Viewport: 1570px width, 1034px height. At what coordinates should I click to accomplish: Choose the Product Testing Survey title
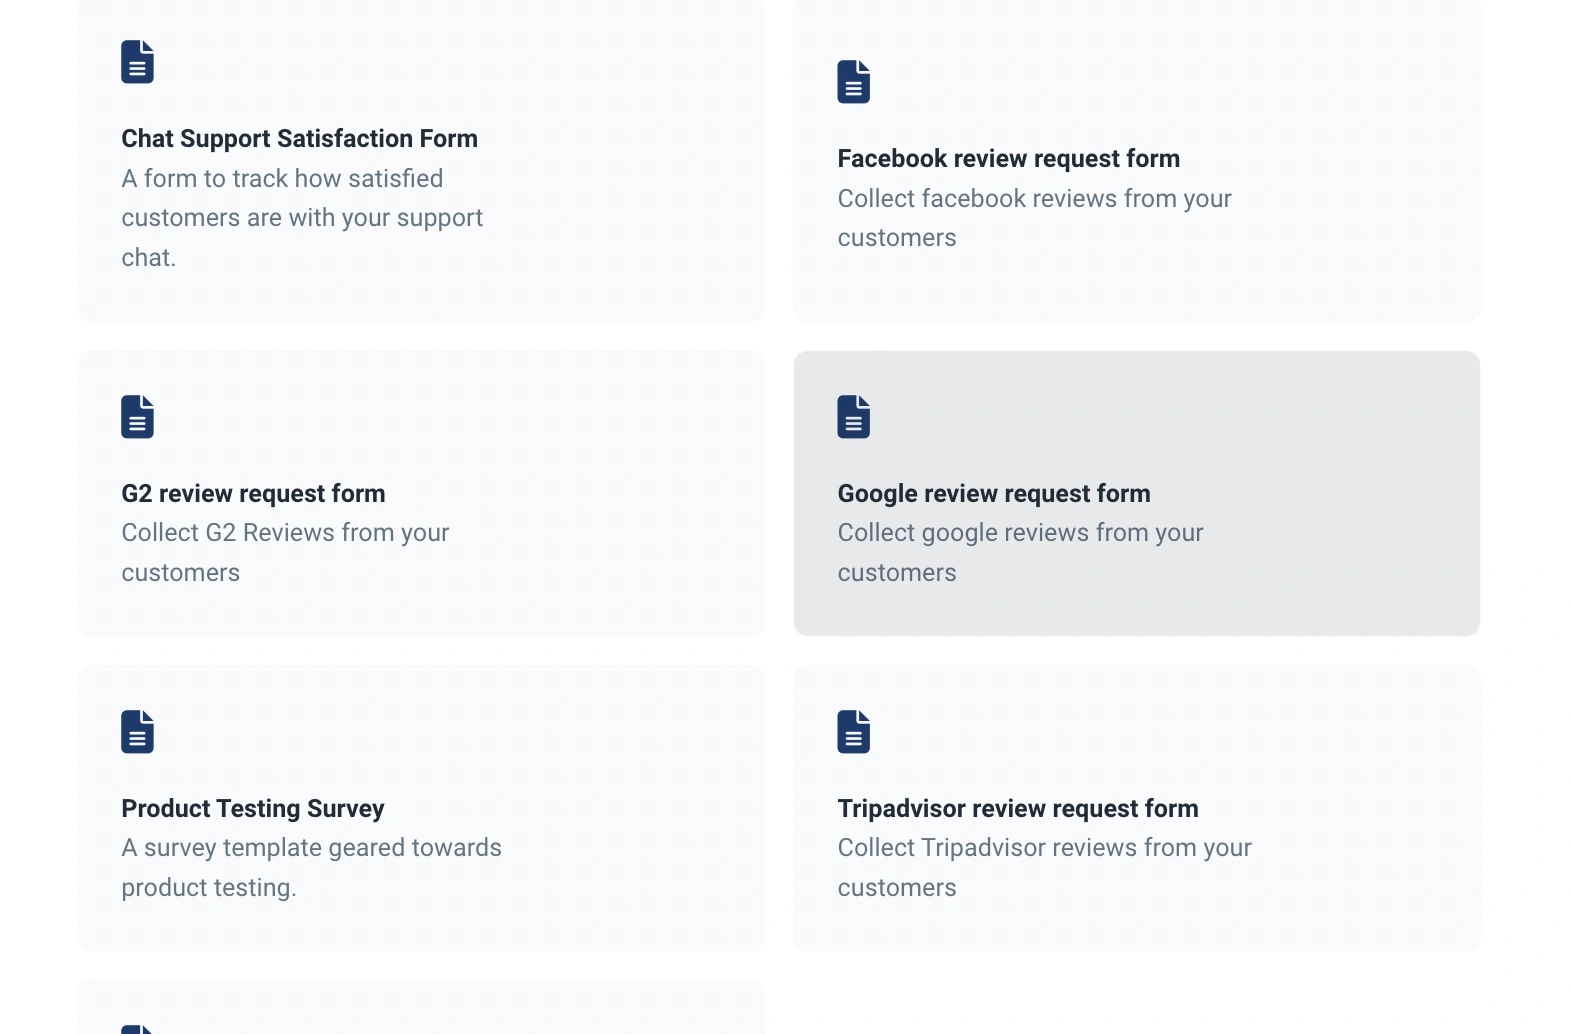[253, 808]
